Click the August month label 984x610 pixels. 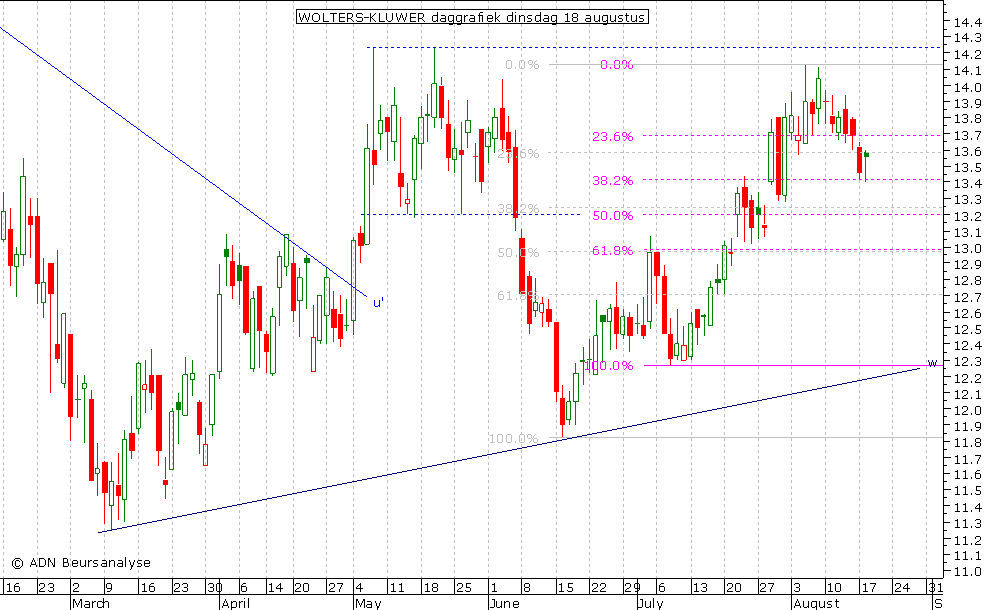(x=816, y=603)
